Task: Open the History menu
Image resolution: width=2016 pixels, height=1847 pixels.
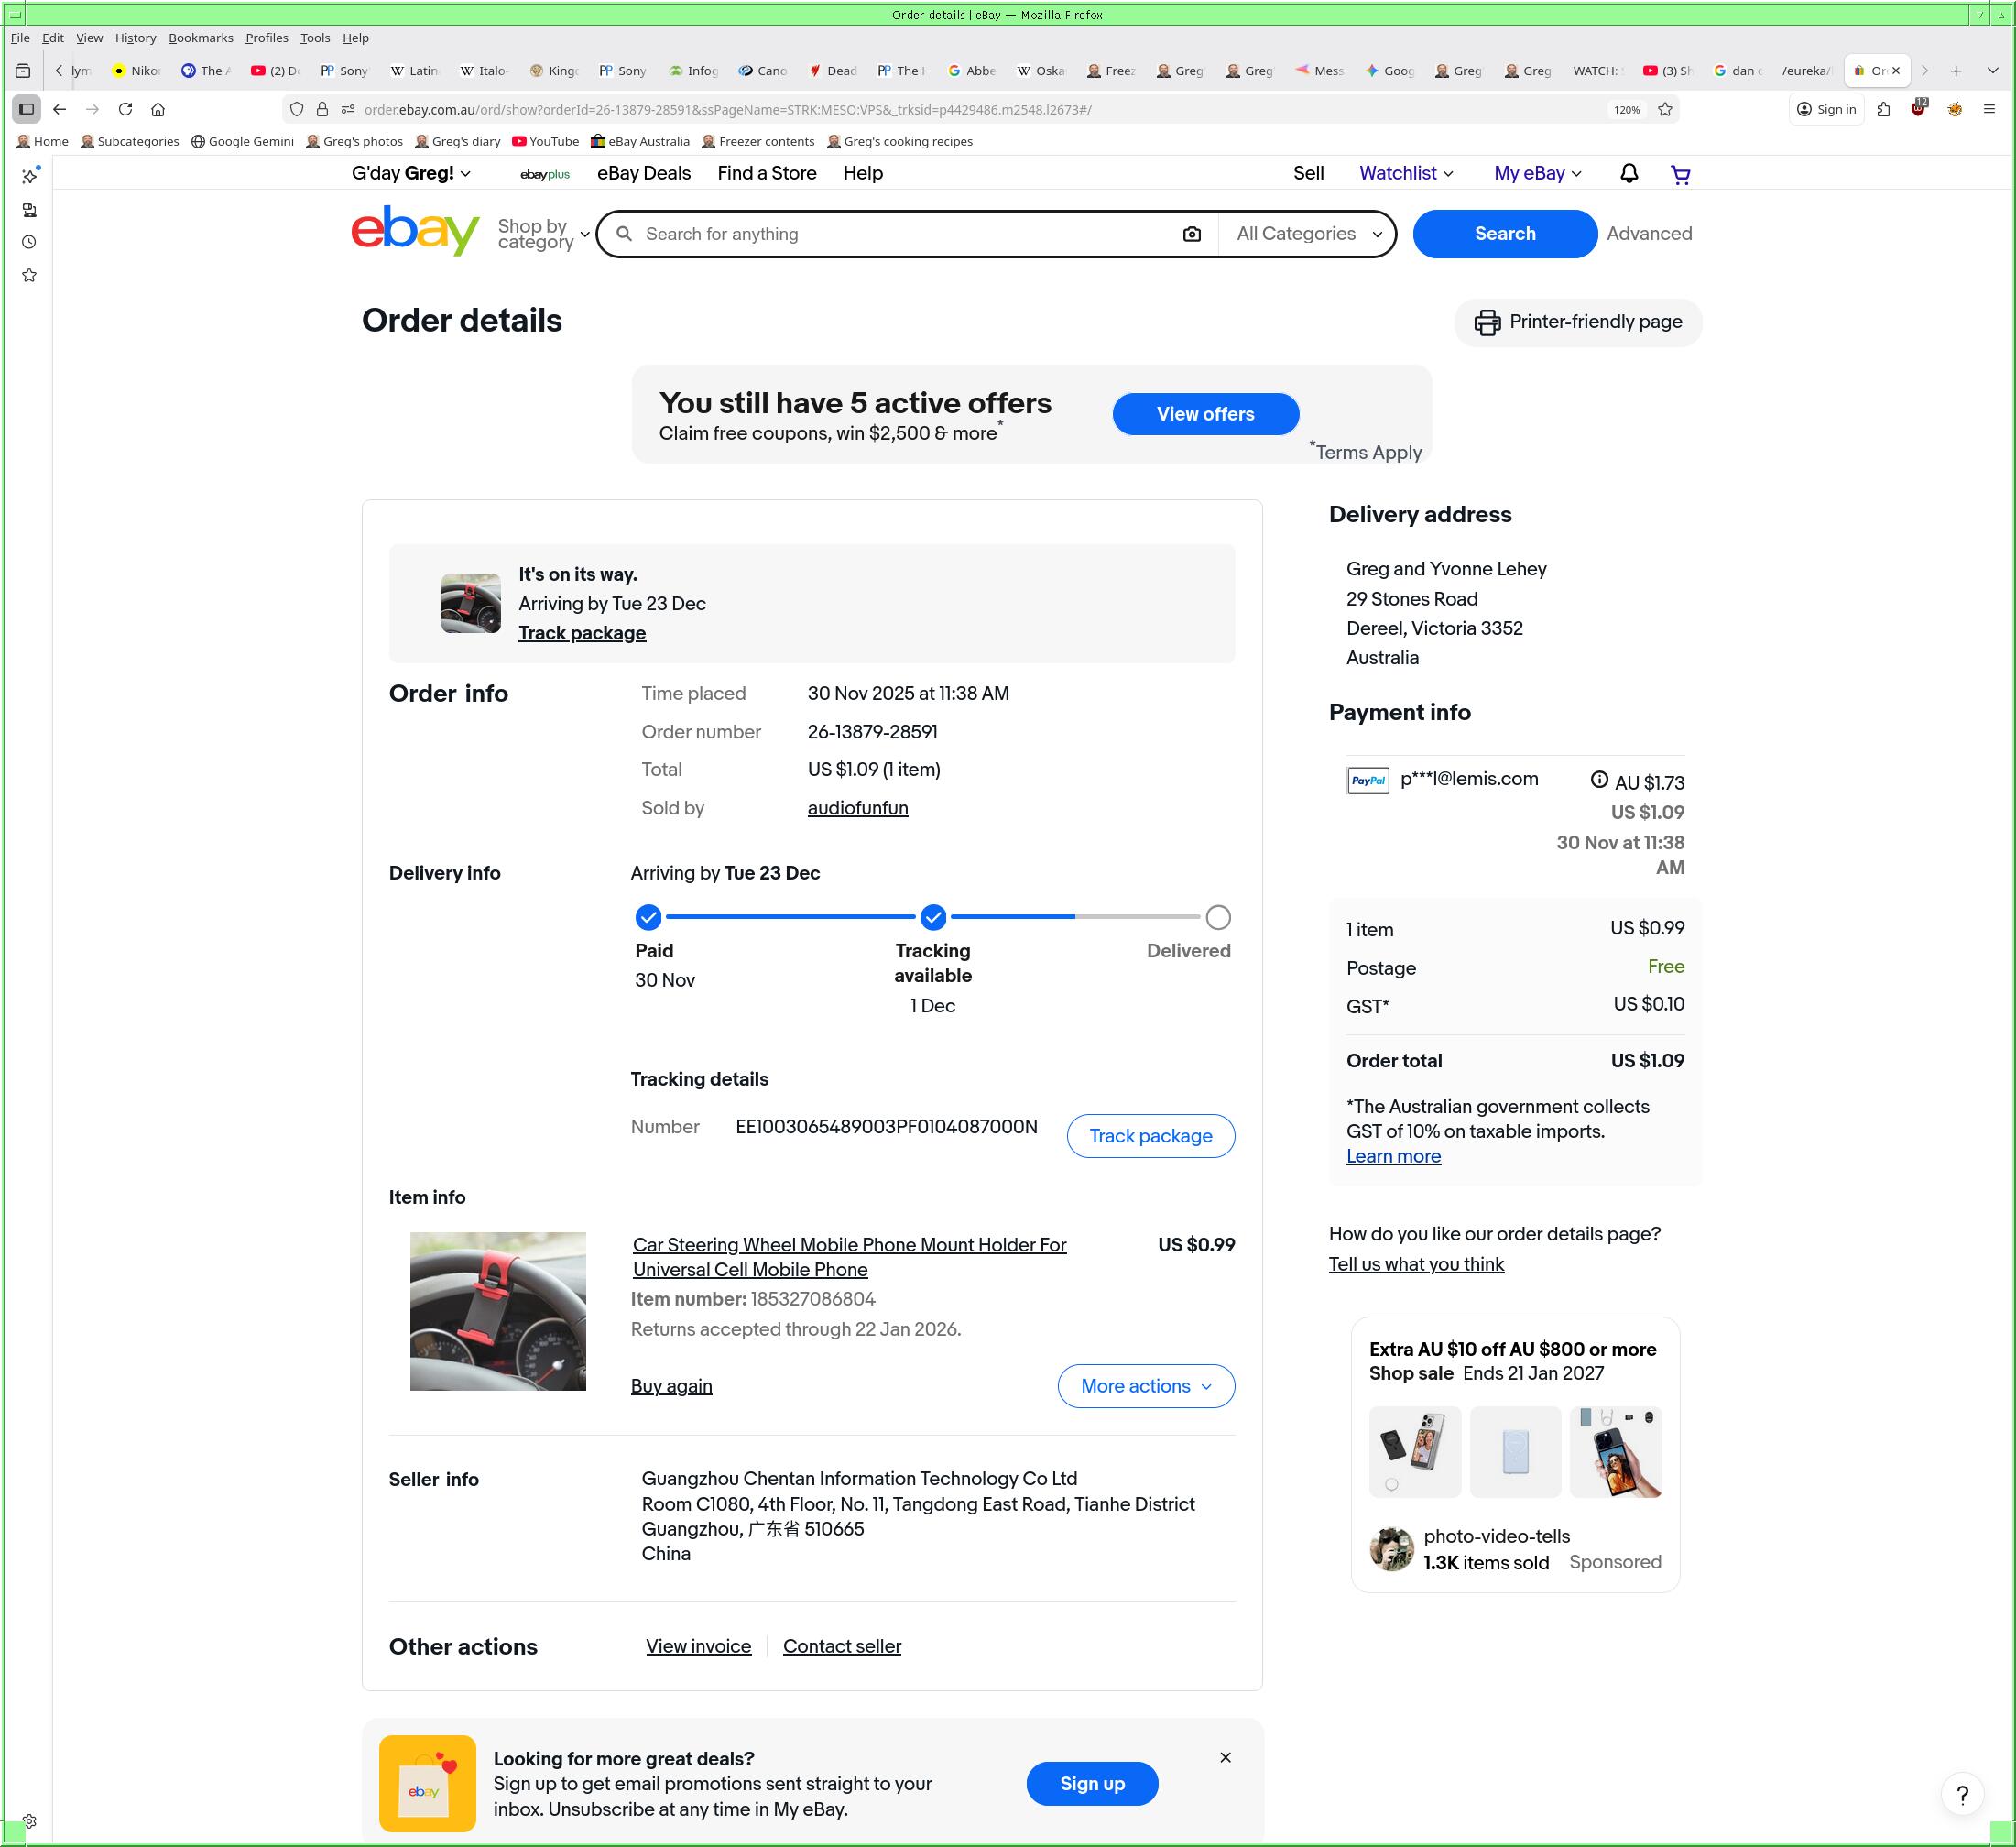Action: click(x=136, y=38)
